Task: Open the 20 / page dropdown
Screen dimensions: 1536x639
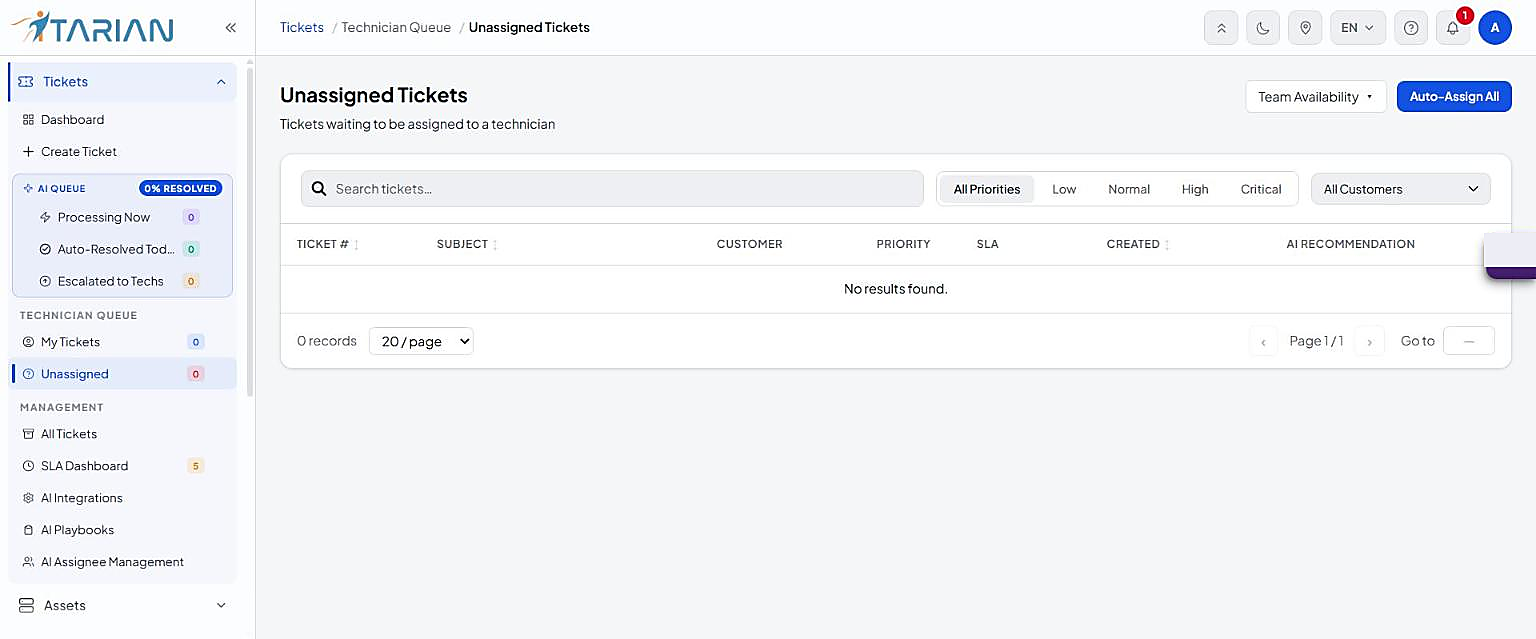Action: pos(421,341)
